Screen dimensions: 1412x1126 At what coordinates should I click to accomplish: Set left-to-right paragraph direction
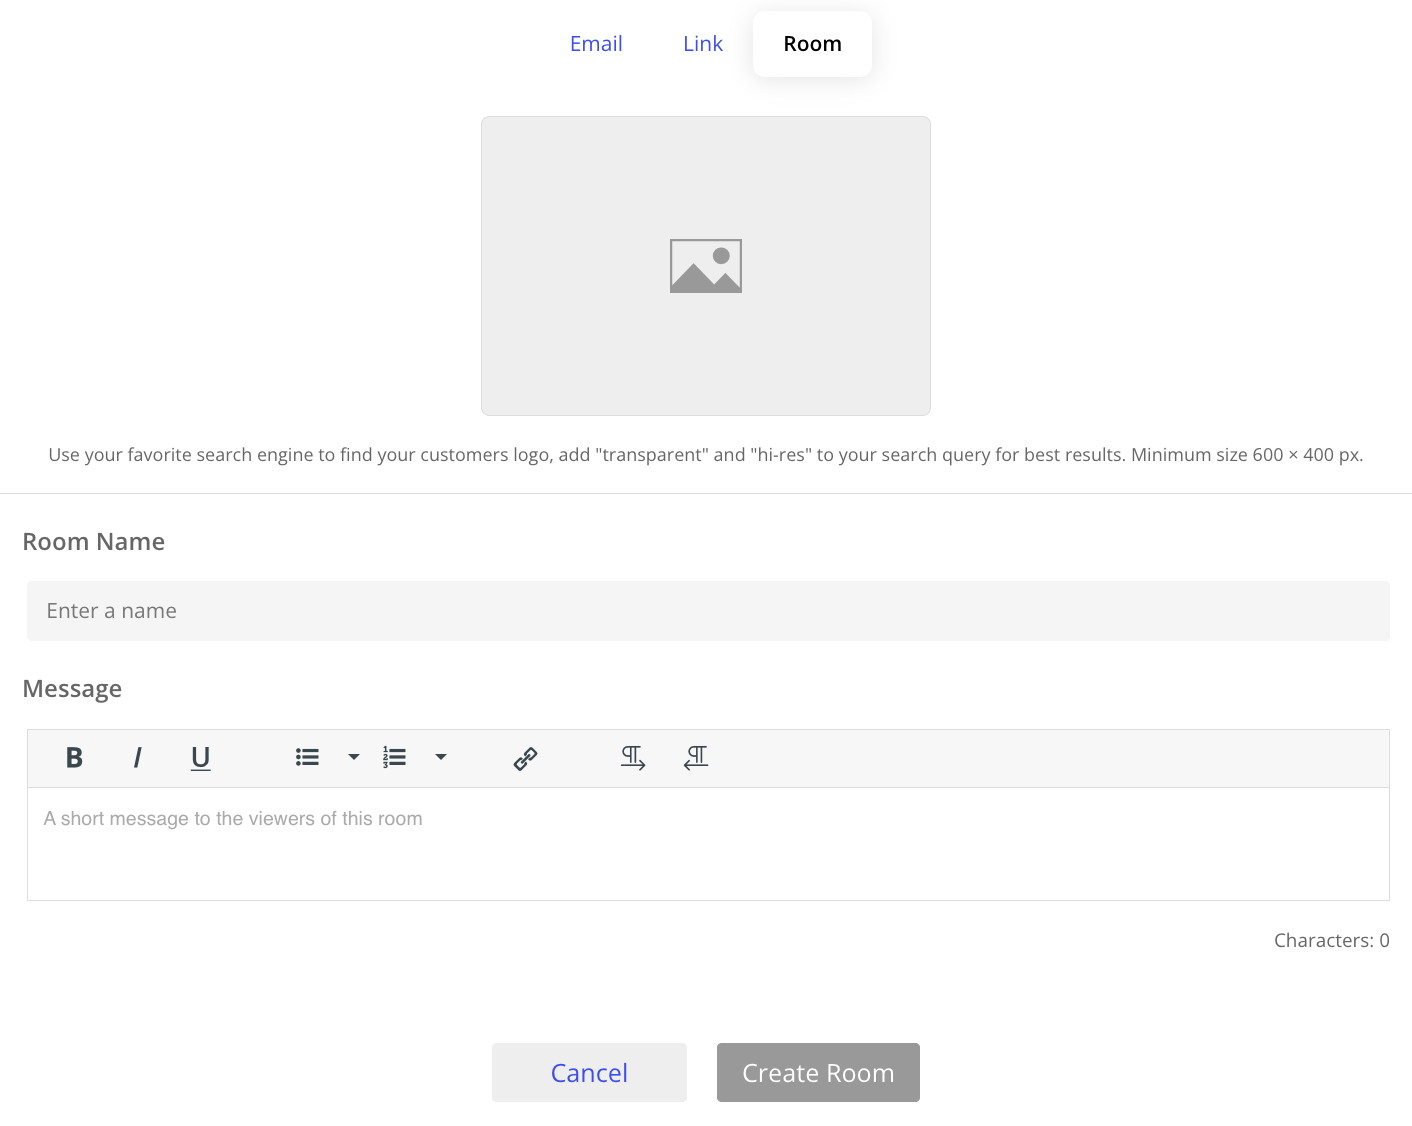(633, 758)
